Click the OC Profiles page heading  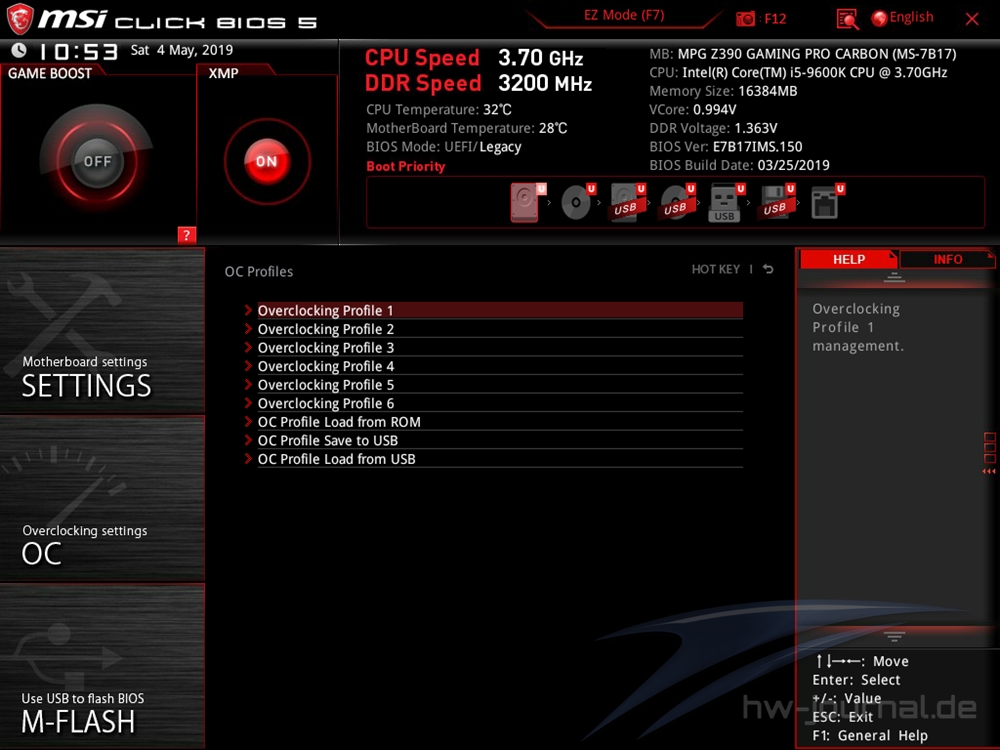(x=259, y=272)
